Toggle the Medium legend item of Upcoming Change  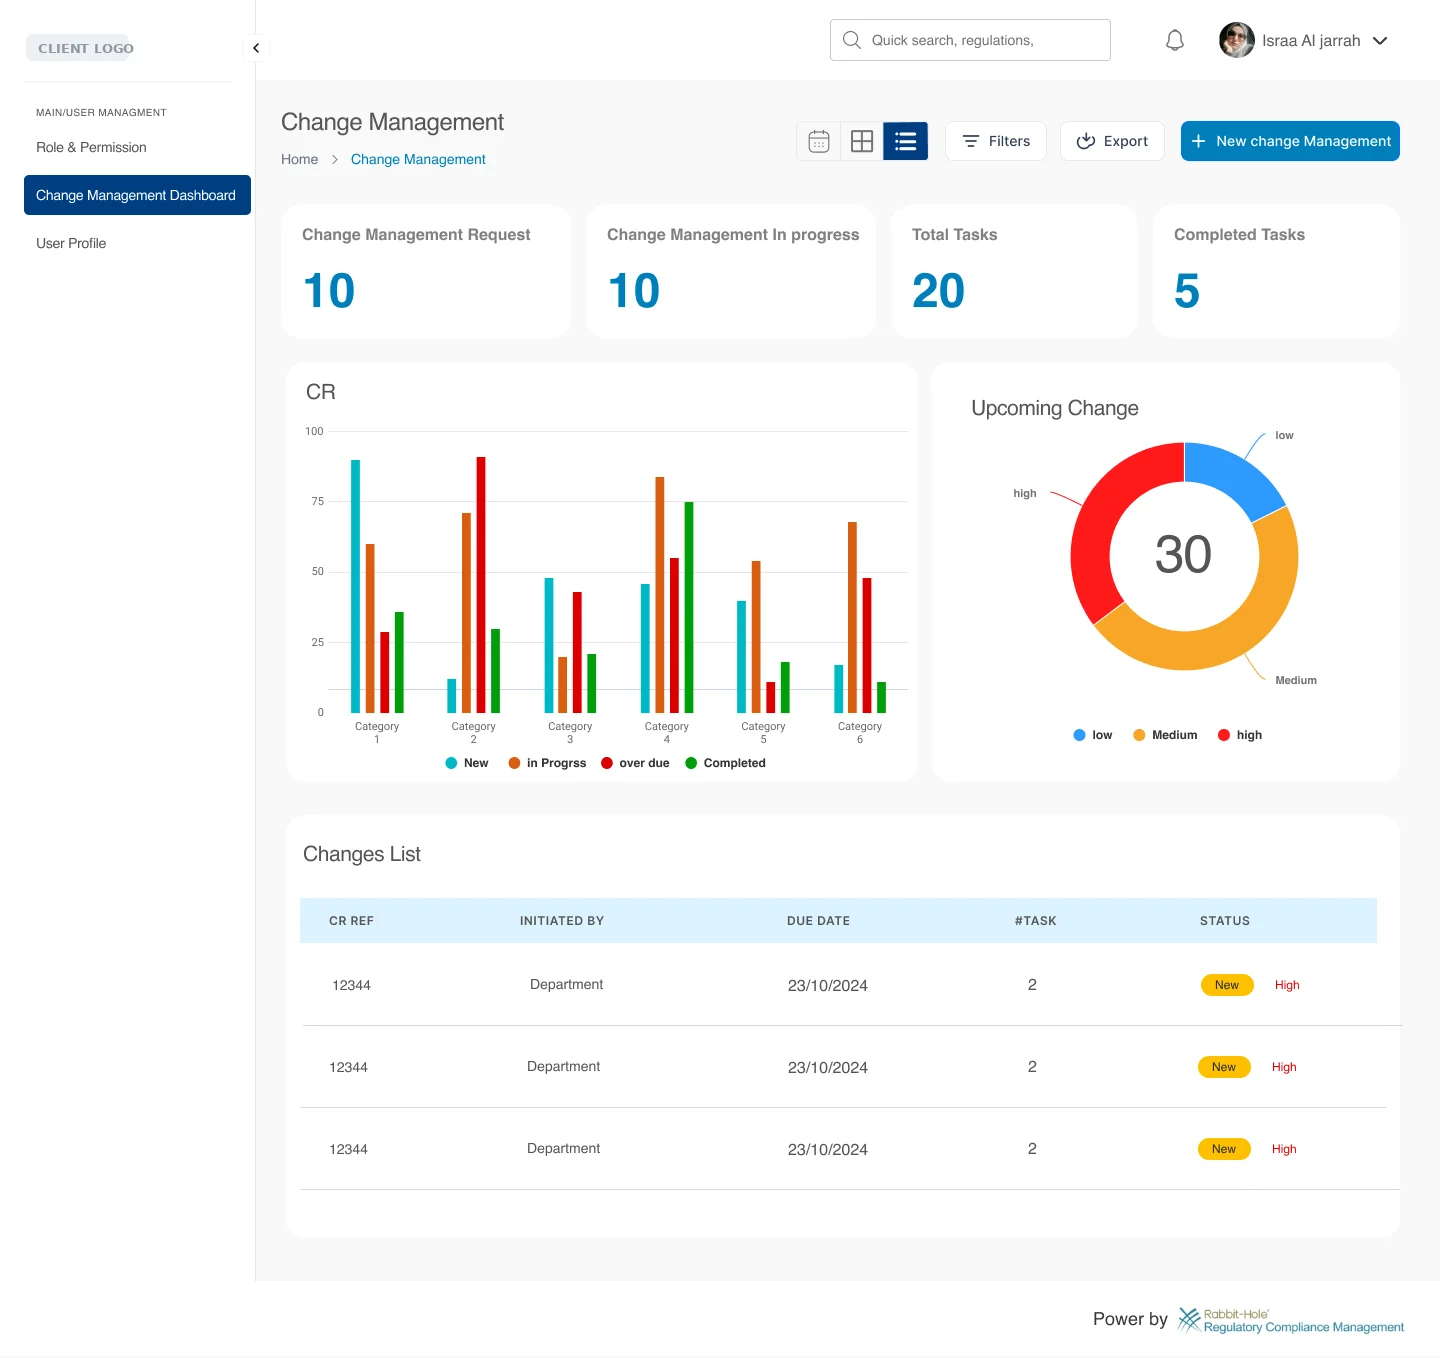[x=1165, y=735]
